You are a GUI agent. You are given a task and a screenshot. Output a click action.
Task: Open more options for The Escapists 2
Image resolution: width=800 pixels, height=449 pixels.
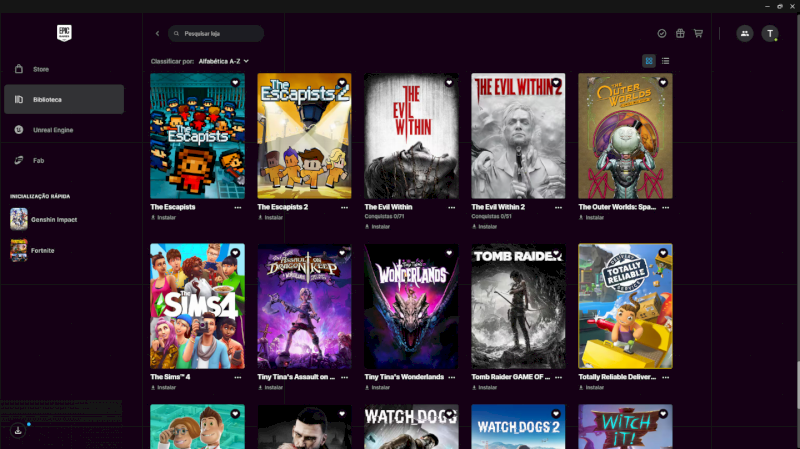tap(344, 208)
